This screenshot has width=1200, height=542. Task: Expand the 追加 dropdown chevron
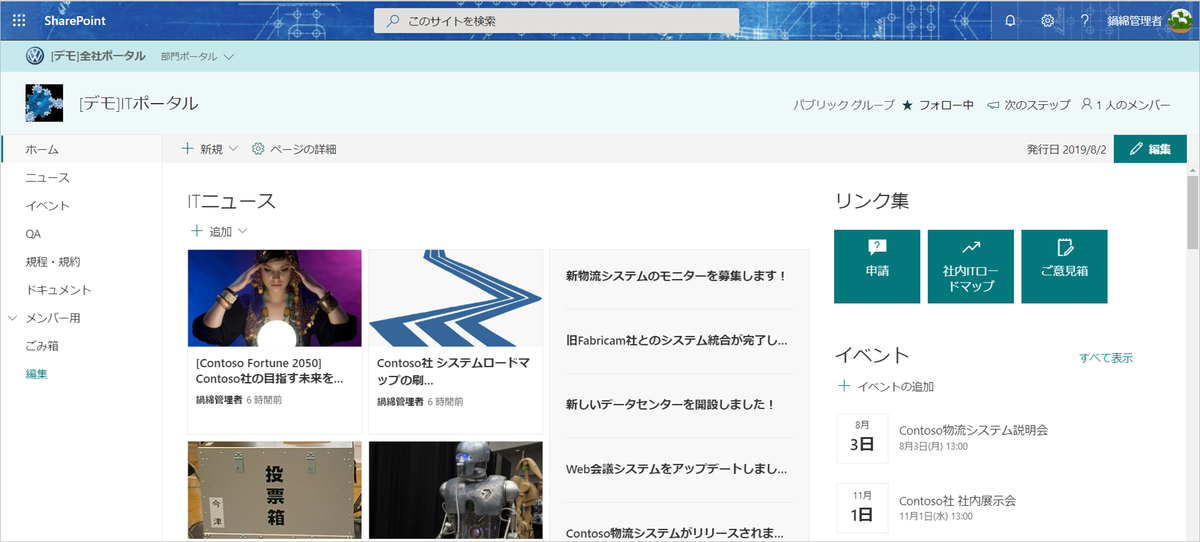tap(241, 231)
